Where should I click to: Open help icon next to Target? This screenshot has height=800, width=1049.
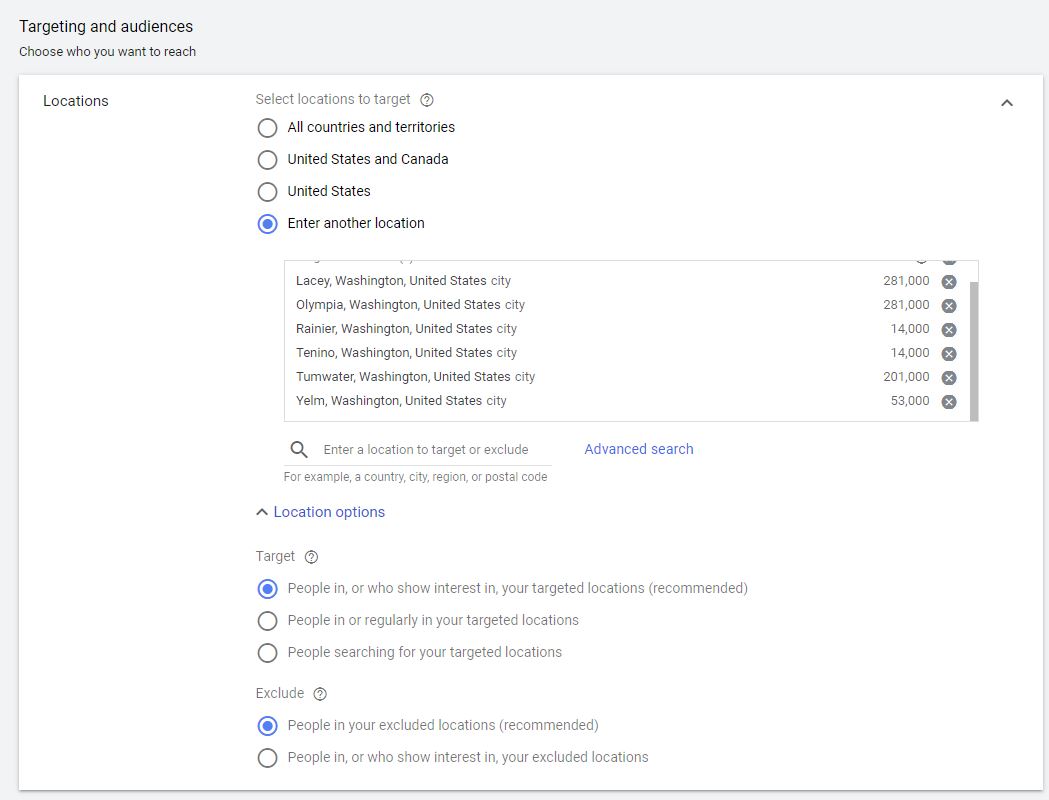(311, 557)
